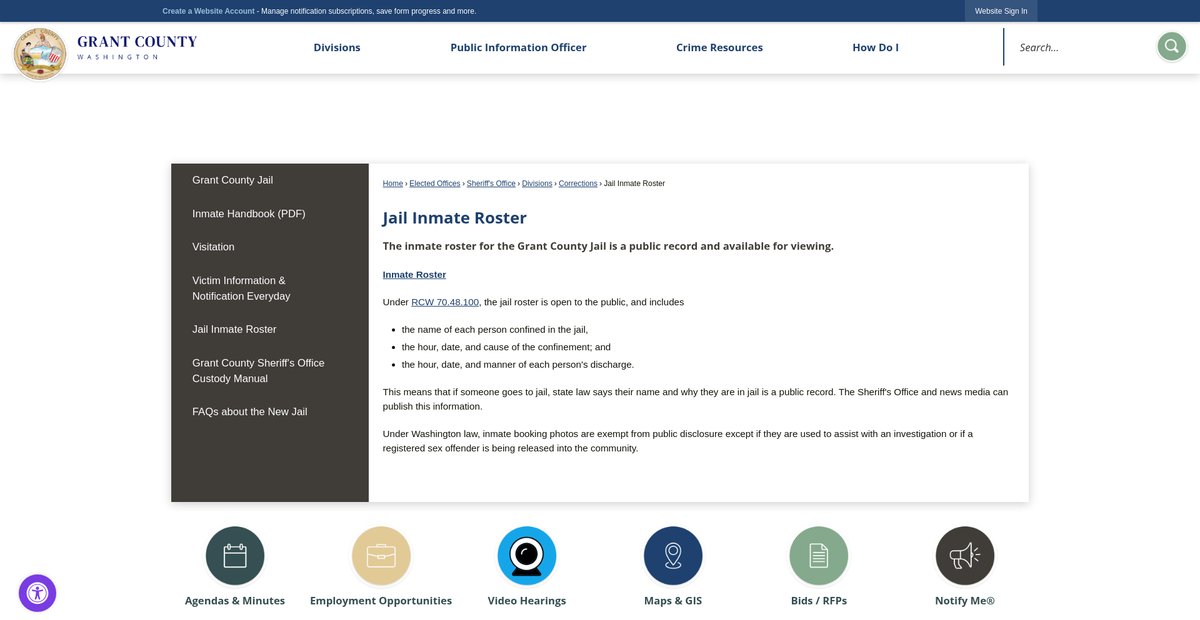
Task: Go to Corrections in the breadcrumb
Action: [578, 184]
